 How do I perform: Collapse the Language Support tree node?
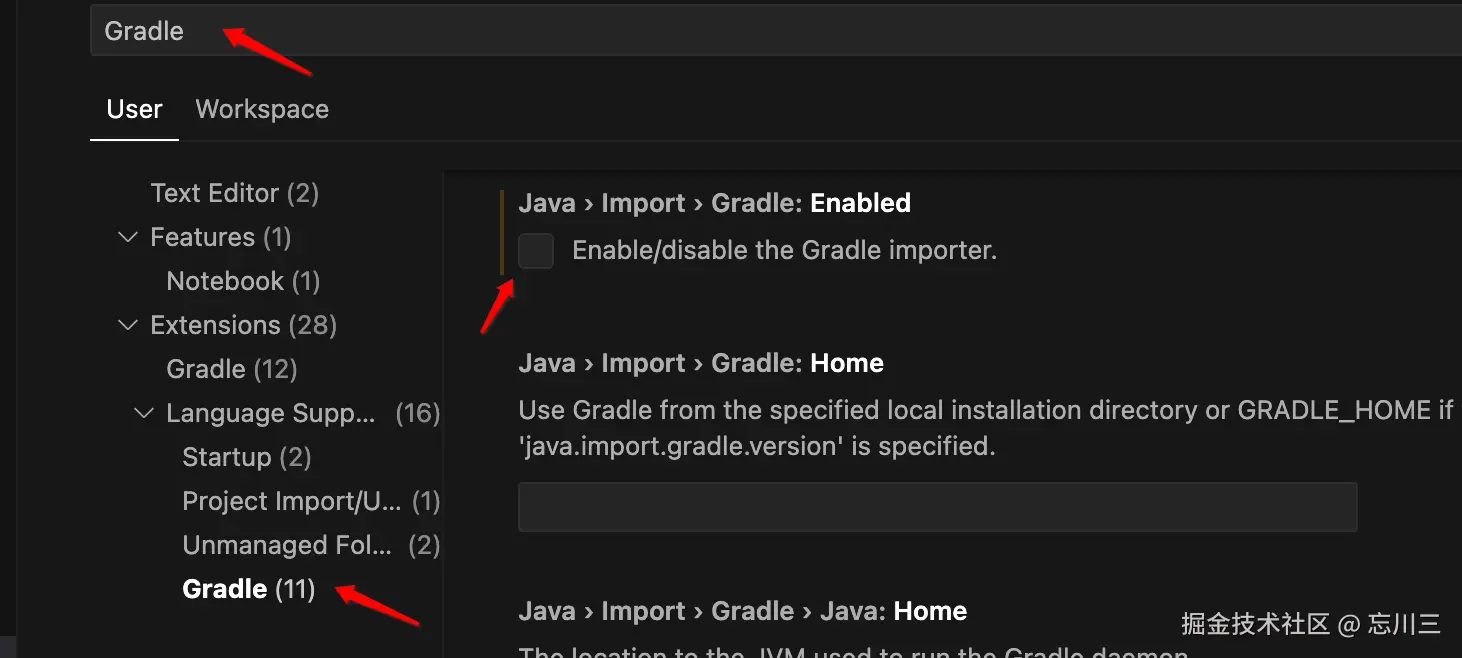144,413
